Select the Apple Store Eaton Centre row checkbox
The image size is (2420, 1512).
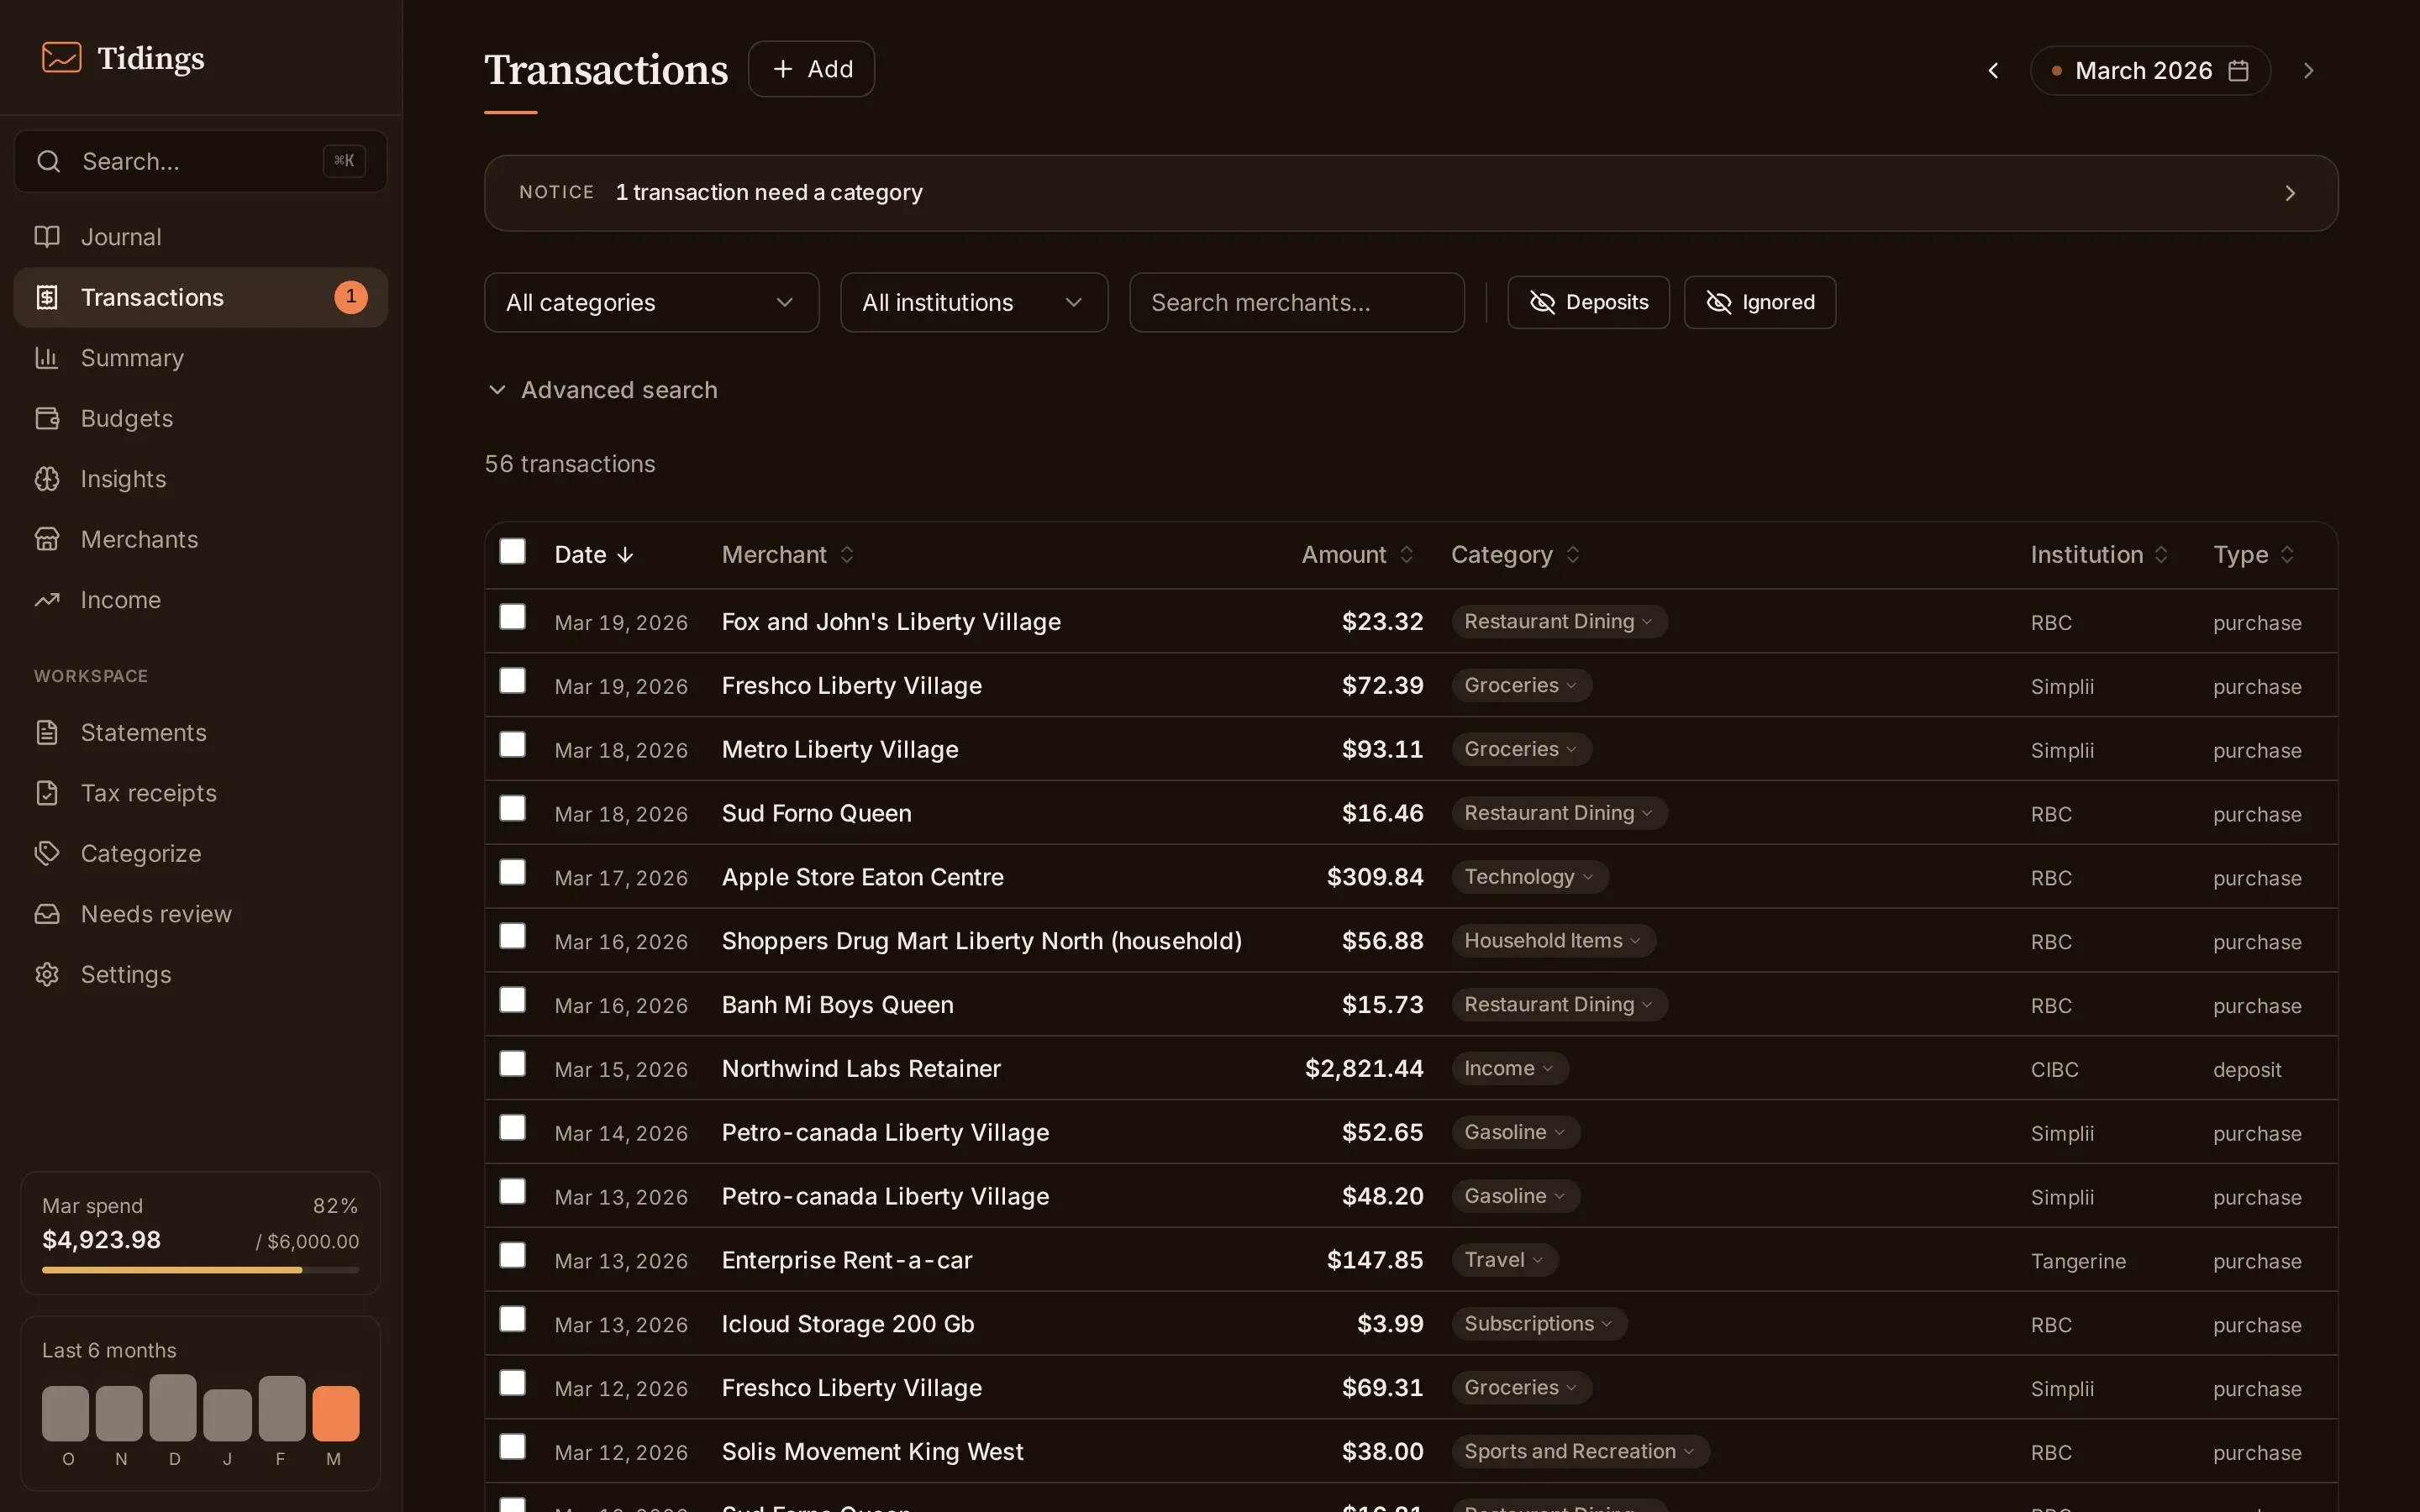click(512, 872)
